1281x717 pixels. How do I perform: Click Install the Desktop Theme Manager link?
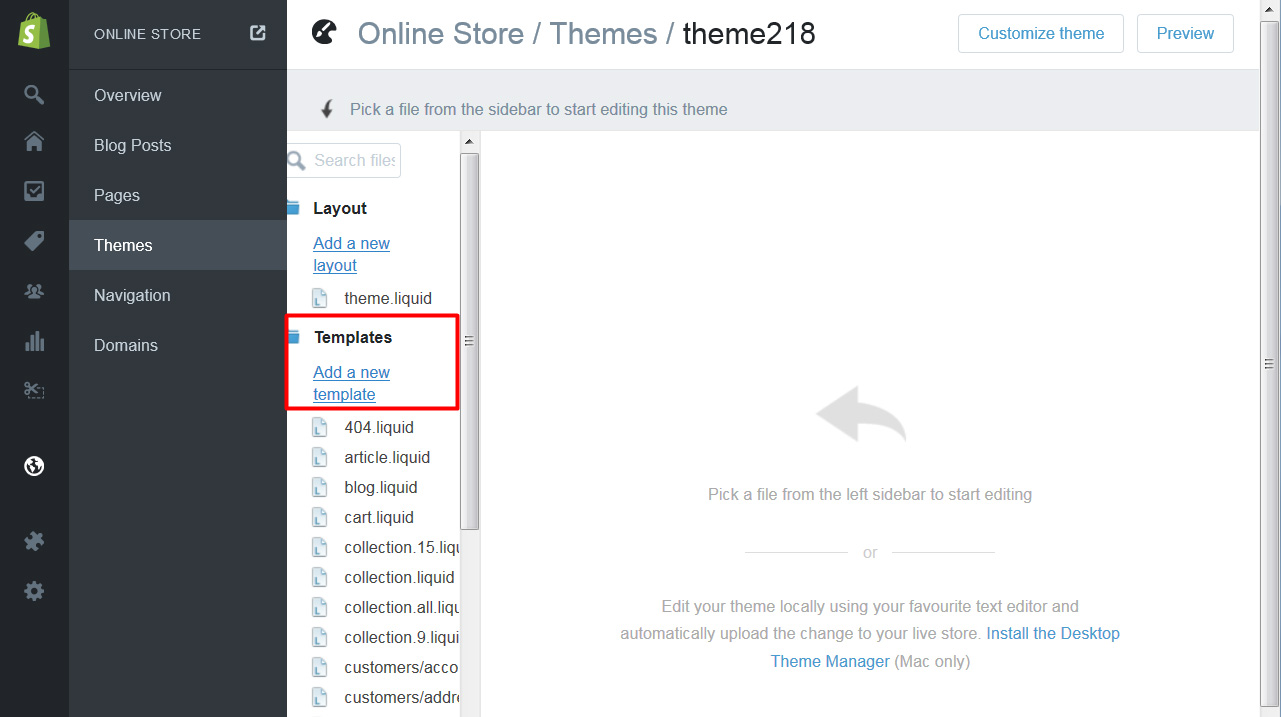pyautogui.click(x=945, y=647)
